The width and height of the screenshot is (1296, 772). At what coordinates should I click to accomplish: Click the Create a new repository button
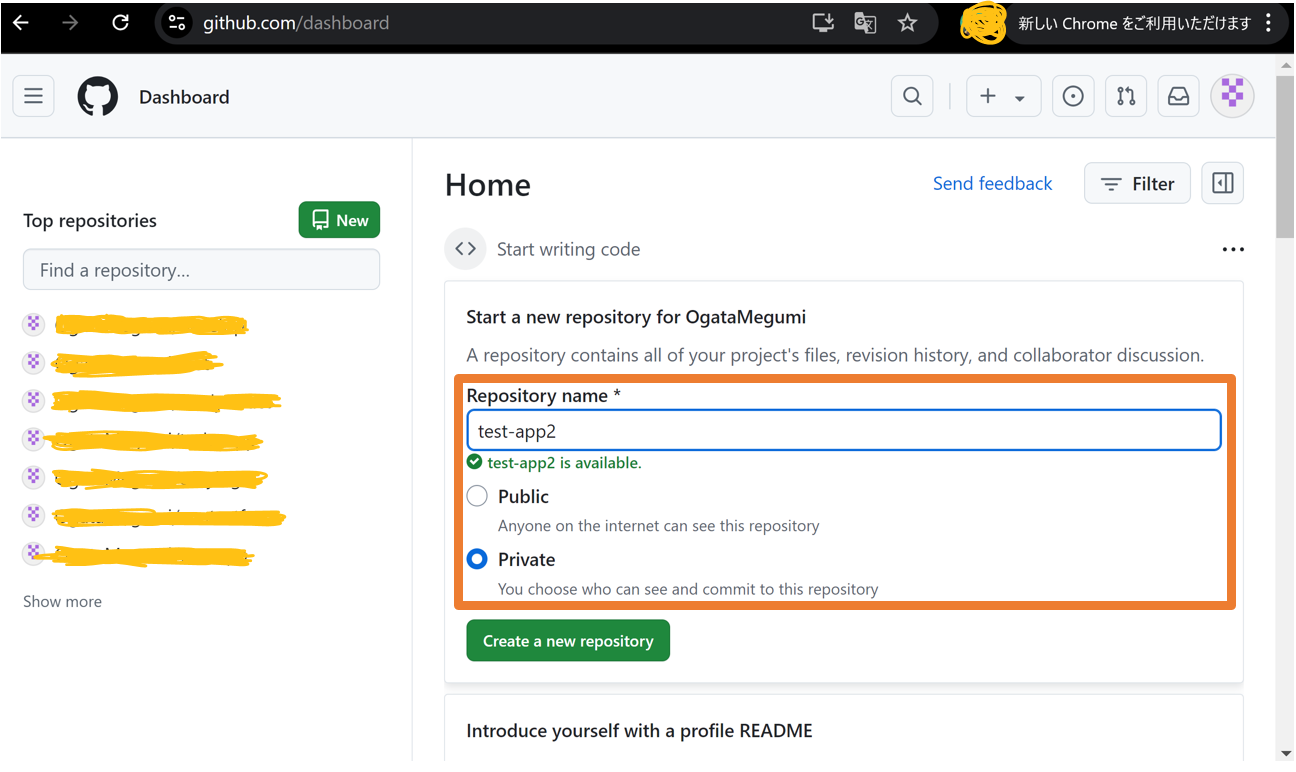coord(567,640)
